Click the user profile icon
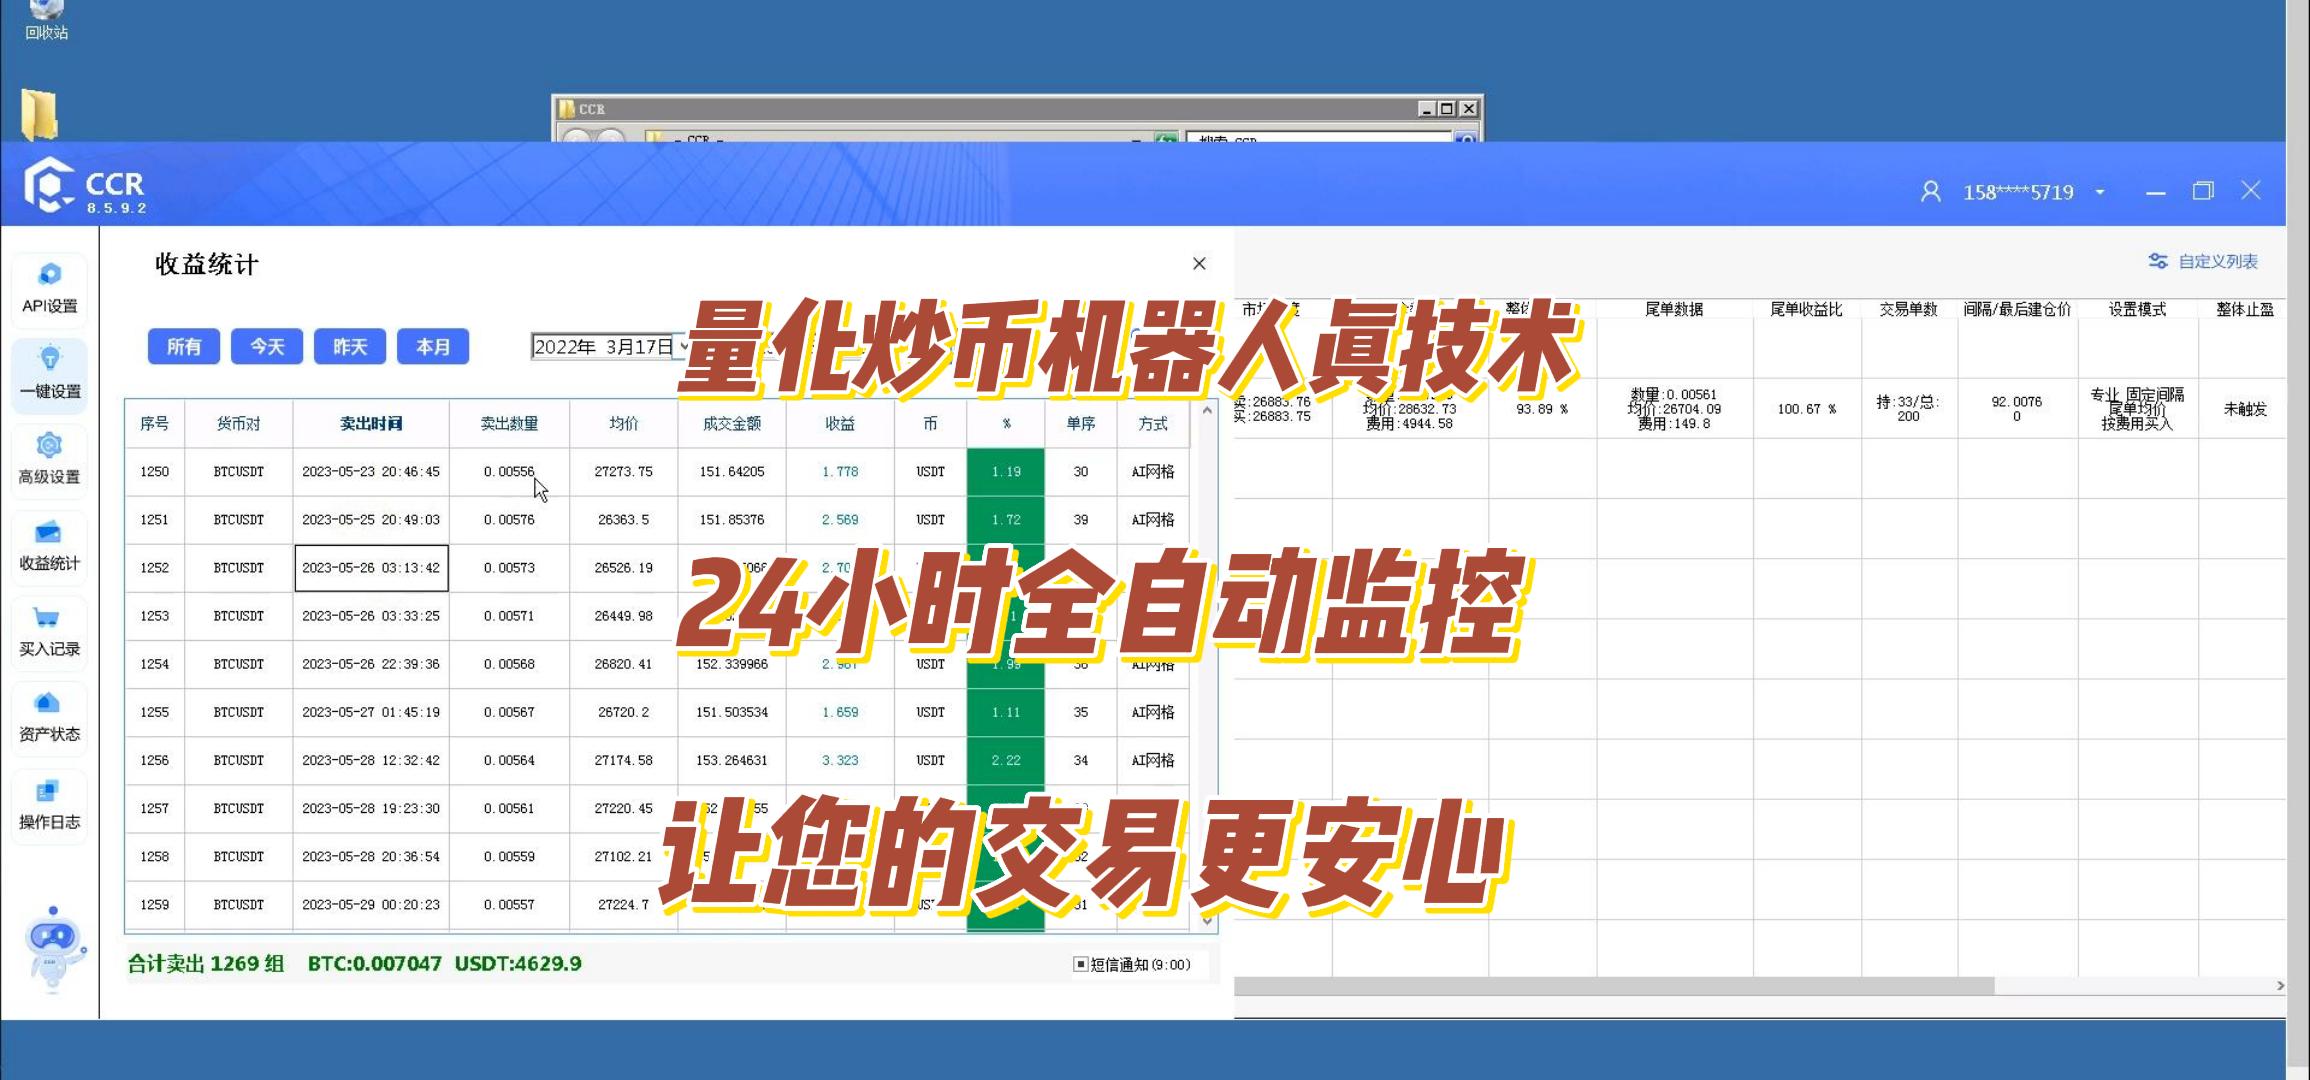Image resolution: width=2310 pixels, height=1080 pixels. point(1931,191)
